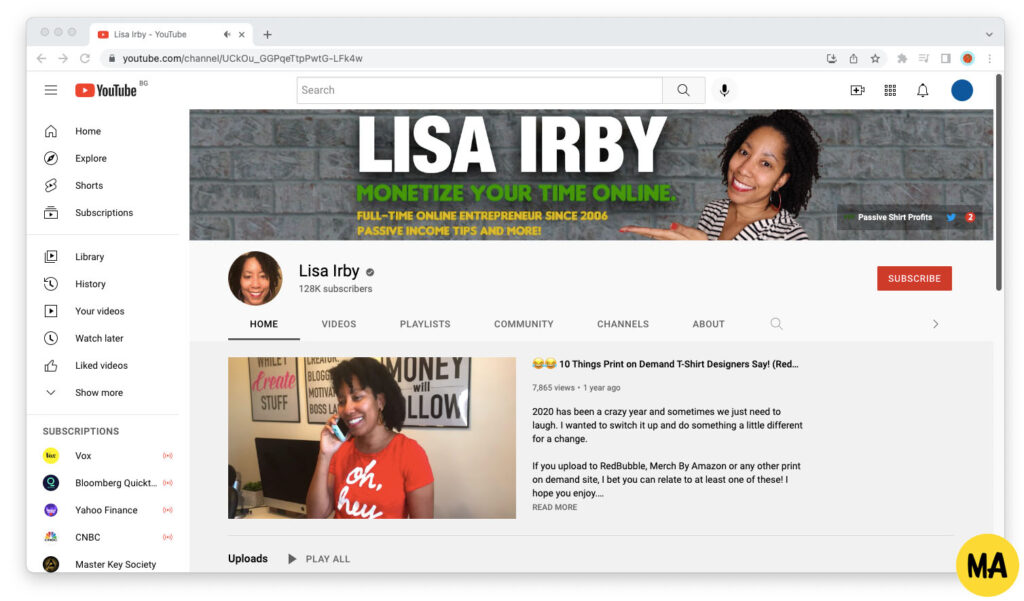The height and width of the screenshot is (601, 1024).
Task: Open the browser media control icon
Action: tap(923, 58)
